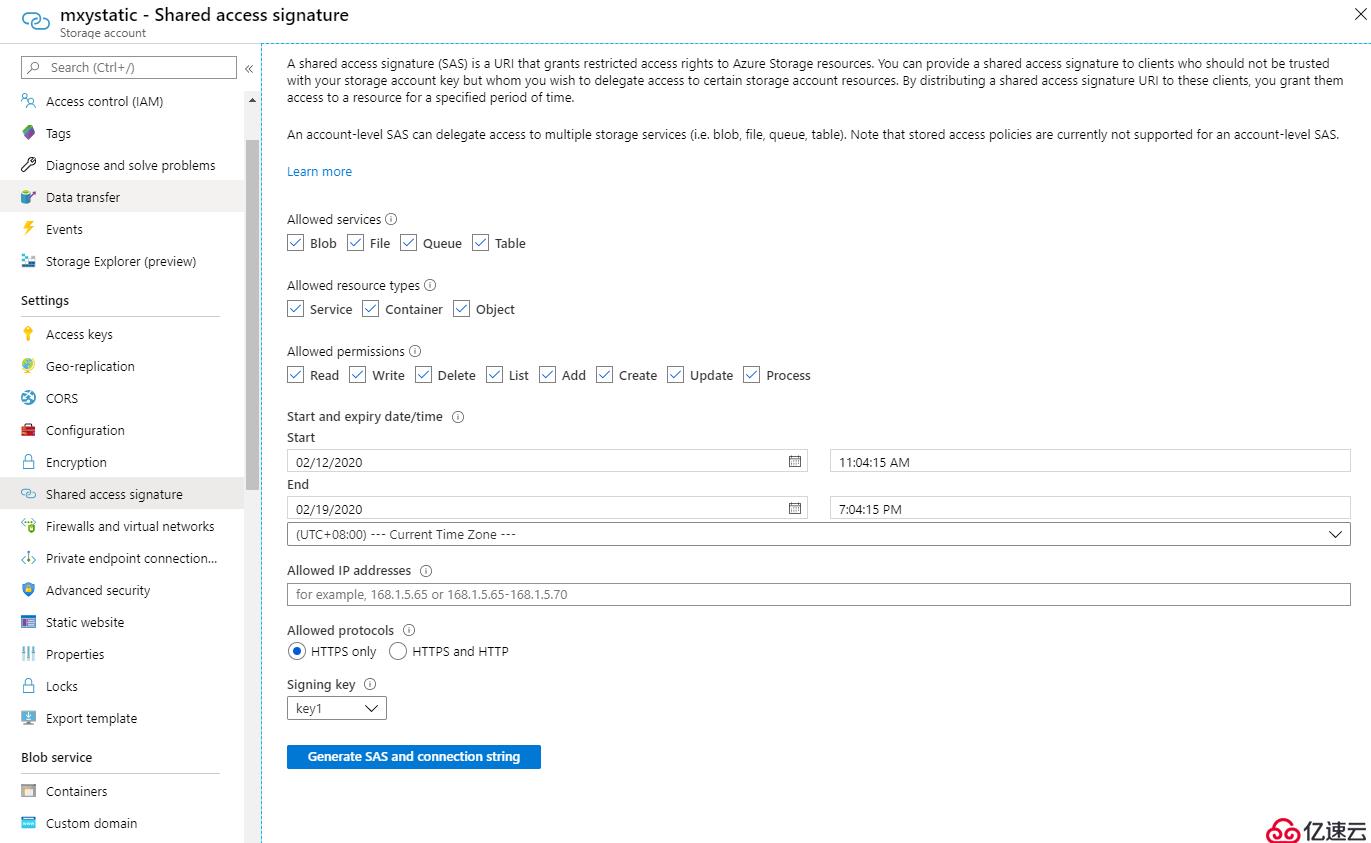Open the Signing key key1 dropdown
1371x843 pixels.
point(336,708)
